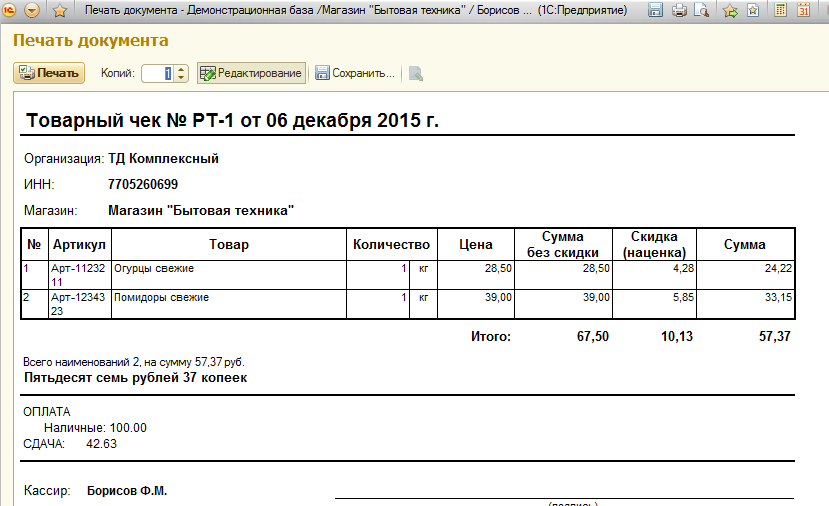This screenshot has width=829, height=506.
Task: Click the Сохранить... button
Action: 355,73
